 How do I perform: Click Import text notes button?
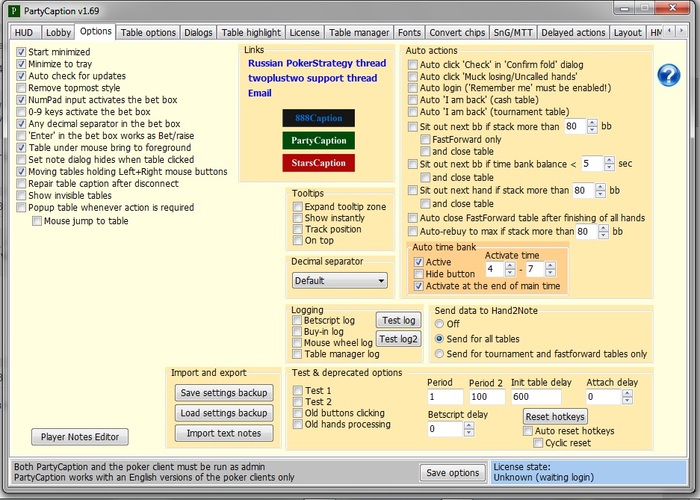tap(224, 433)
